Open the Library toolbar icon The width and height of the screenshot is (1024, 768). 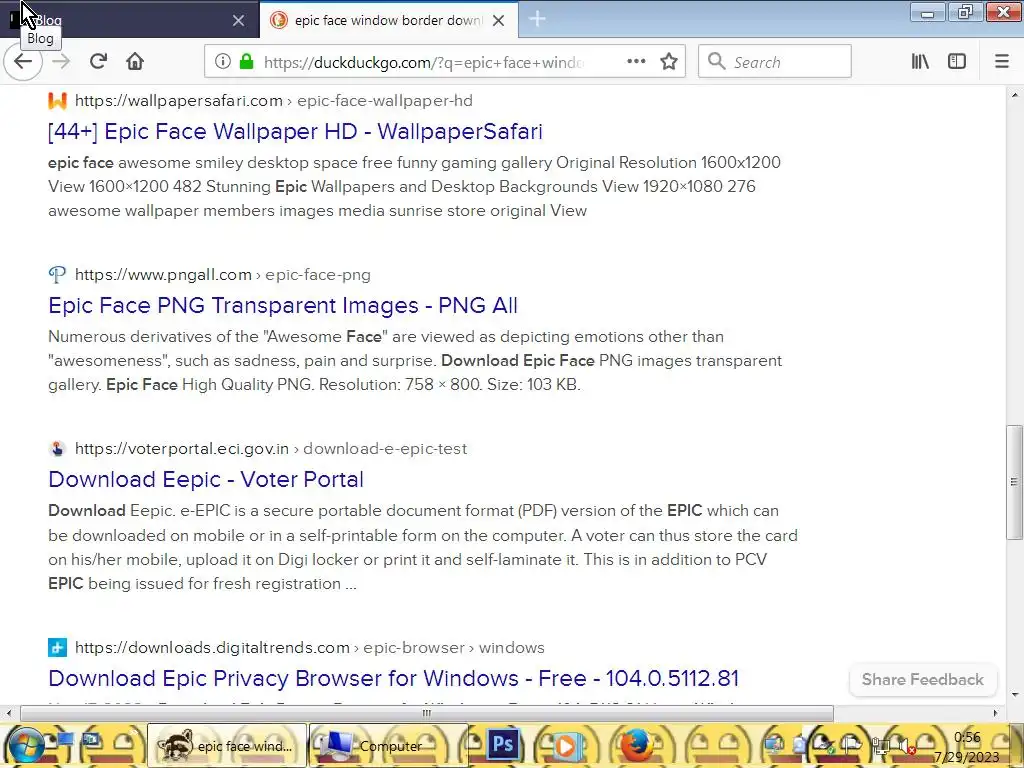click(x=920, y=61)
